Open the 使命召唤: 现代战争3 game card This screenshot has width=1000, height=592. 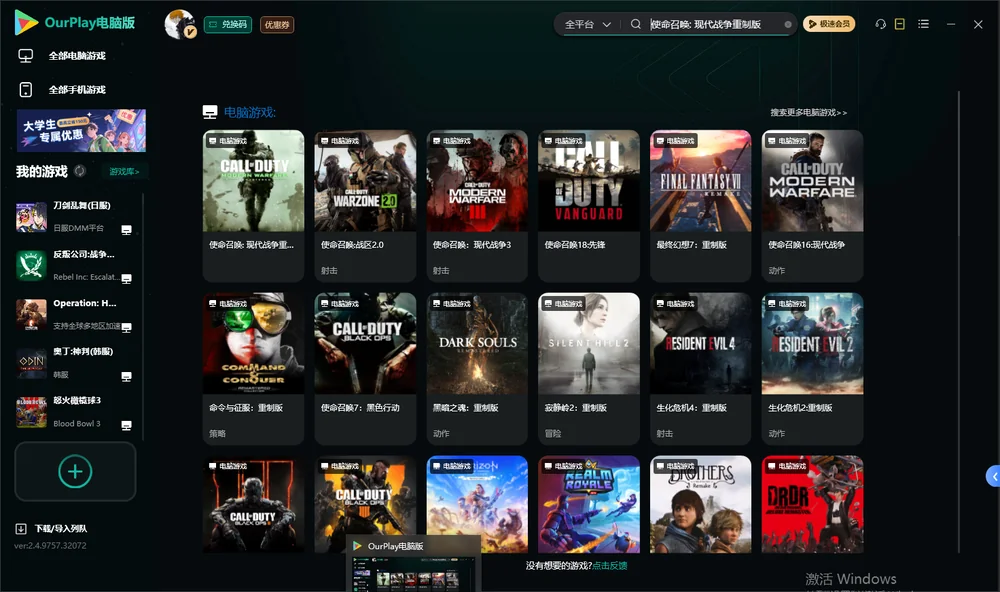pos(477,205)
